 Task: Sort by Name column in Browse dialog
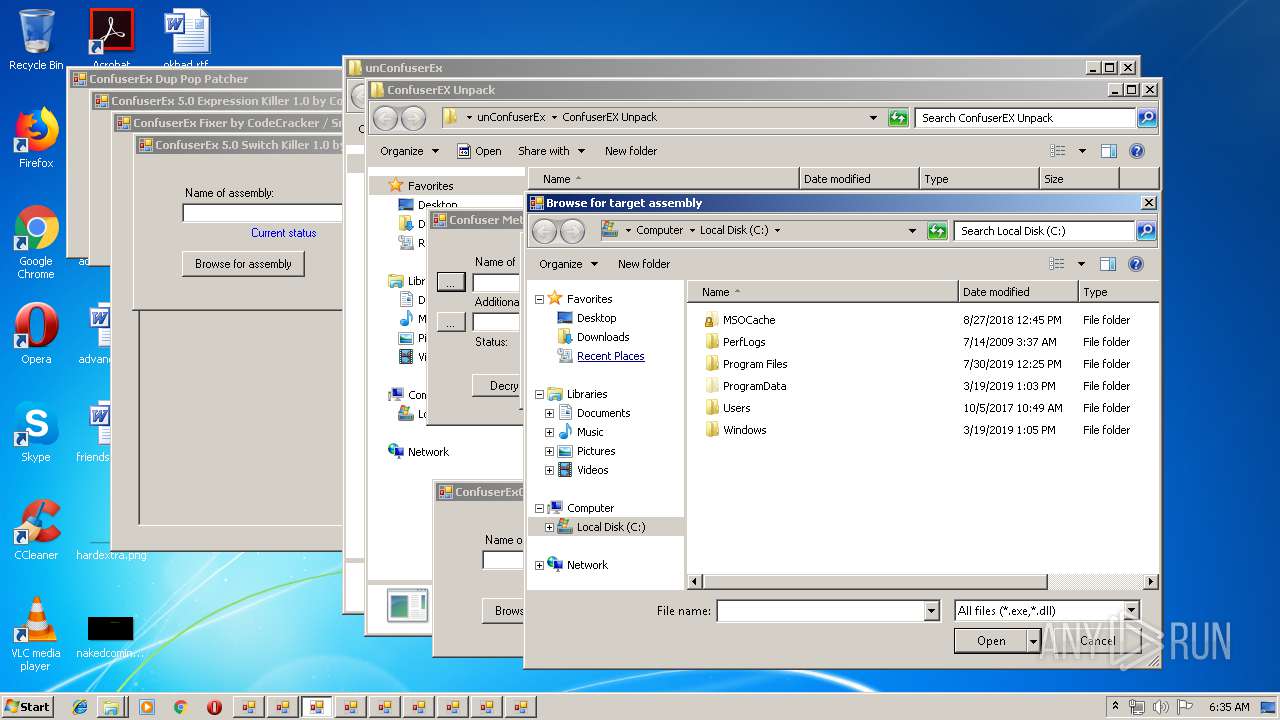(822, 292)
